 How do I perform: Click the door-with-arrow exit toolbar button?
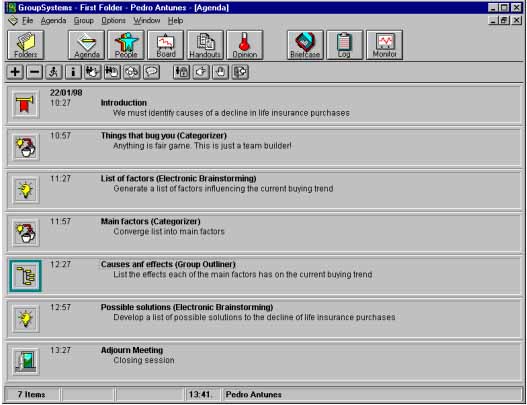(240, 72)
